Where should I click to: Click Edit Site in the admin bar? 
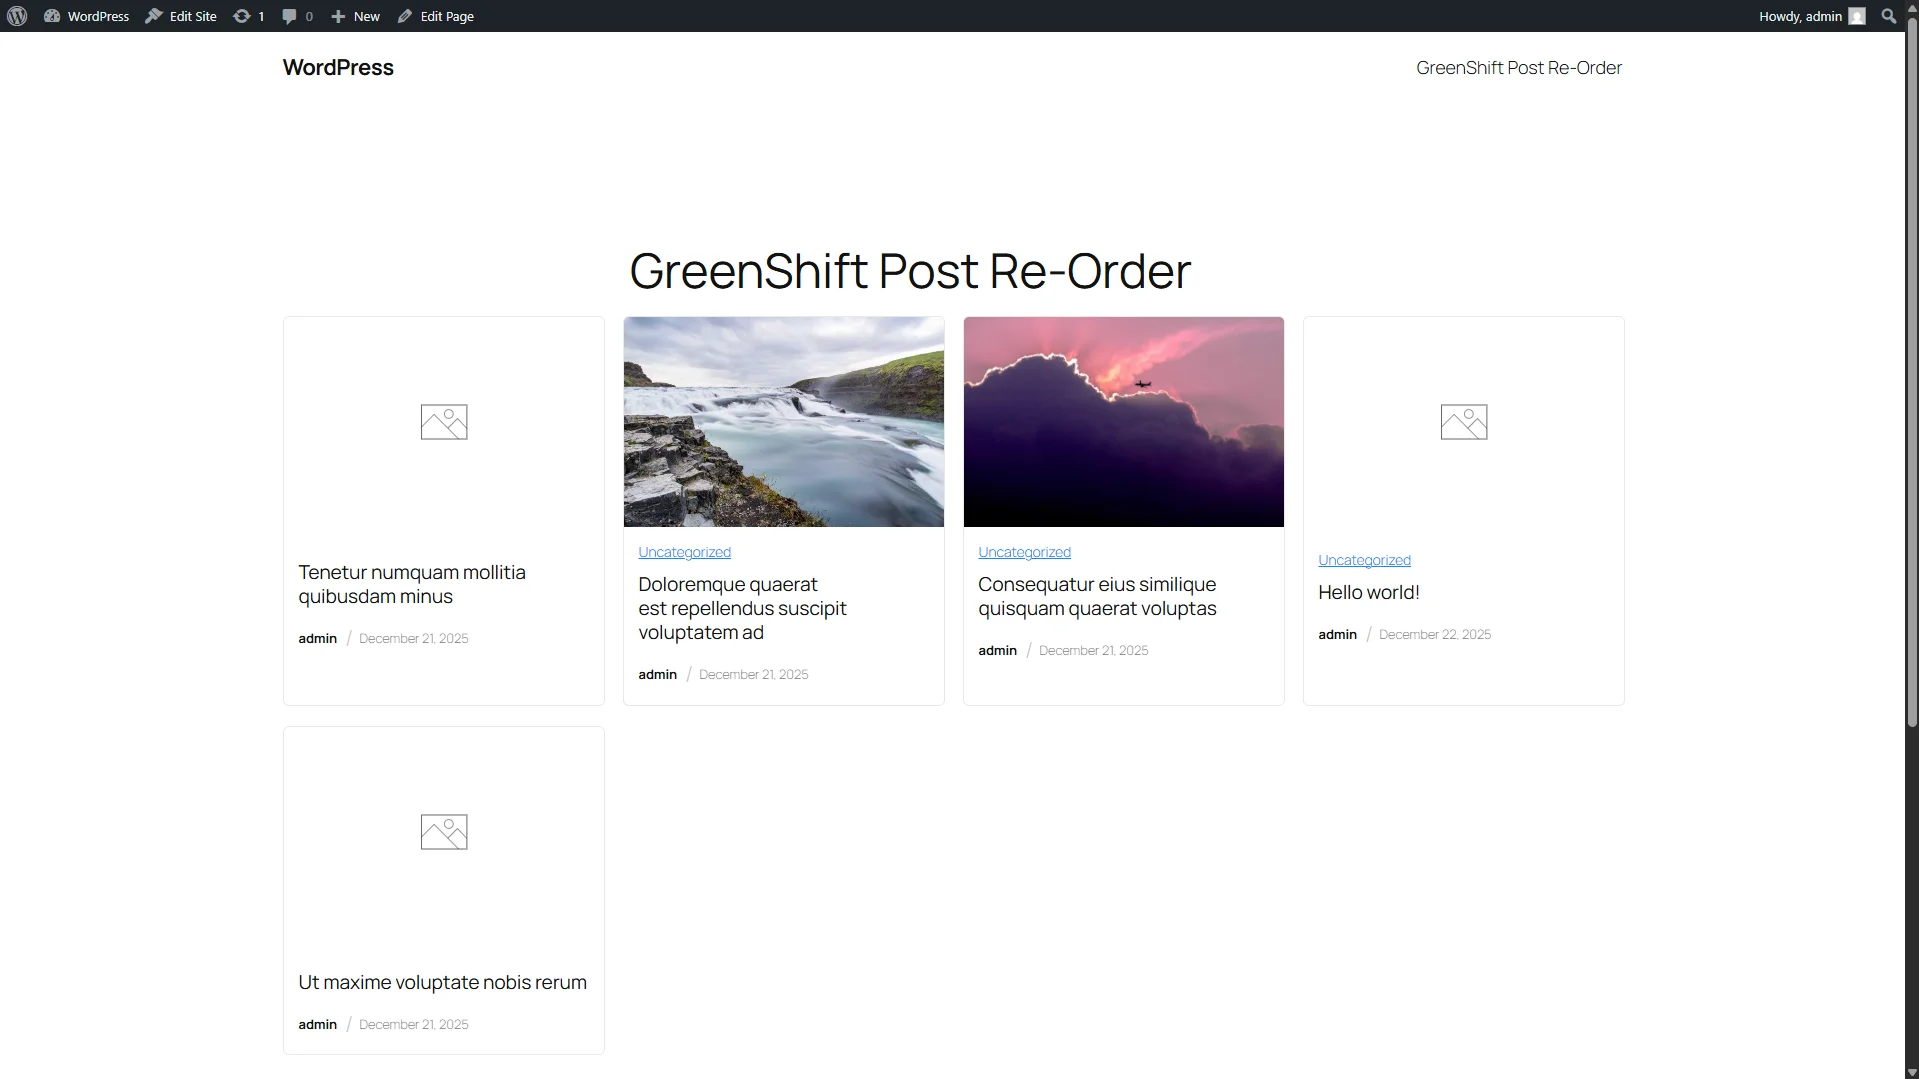point(181,16)
